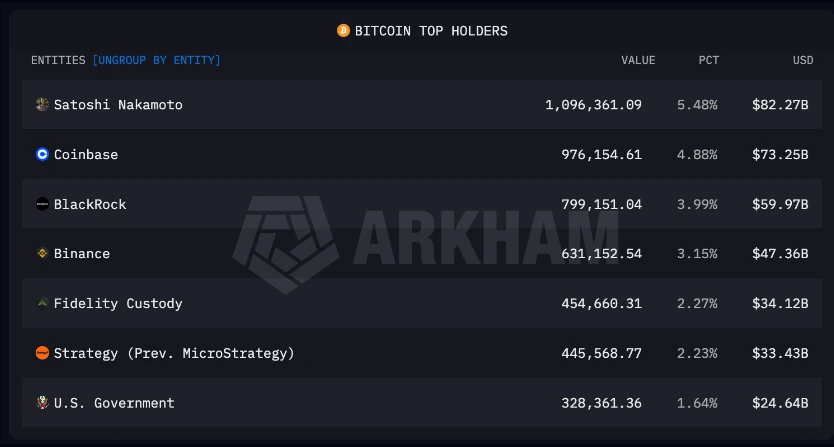Open the Coinbase entity page
834x447 pixels.
click(86, 155)
